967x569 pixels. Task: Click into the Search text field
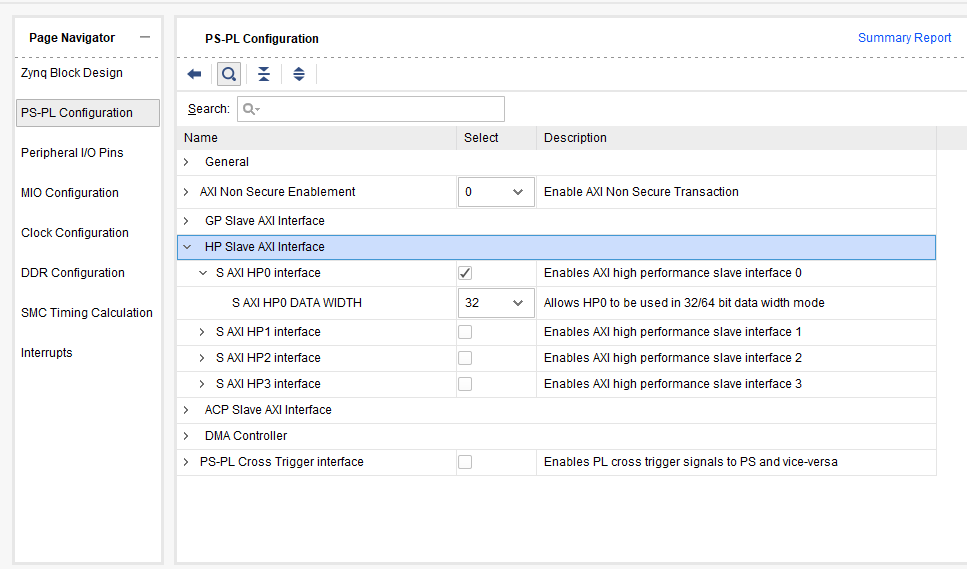pyautogui.click(x=371, y=109)
